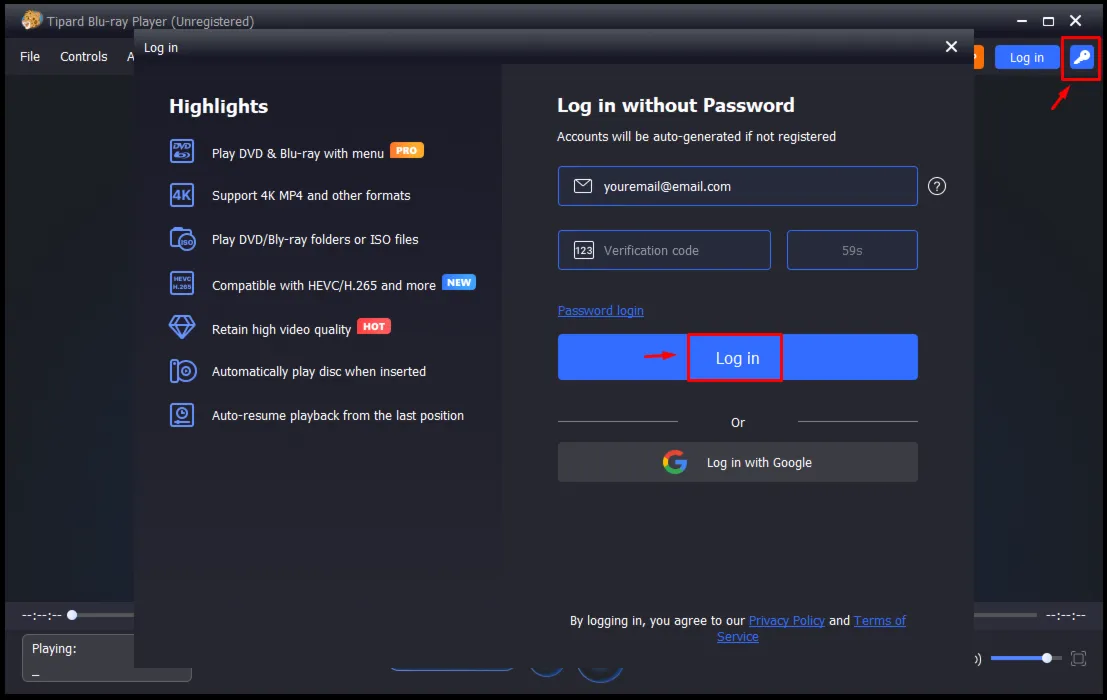Click the NEW badge next to HEVC feature
This screenshot has height=700, width=1107.
tap(459, 282)
